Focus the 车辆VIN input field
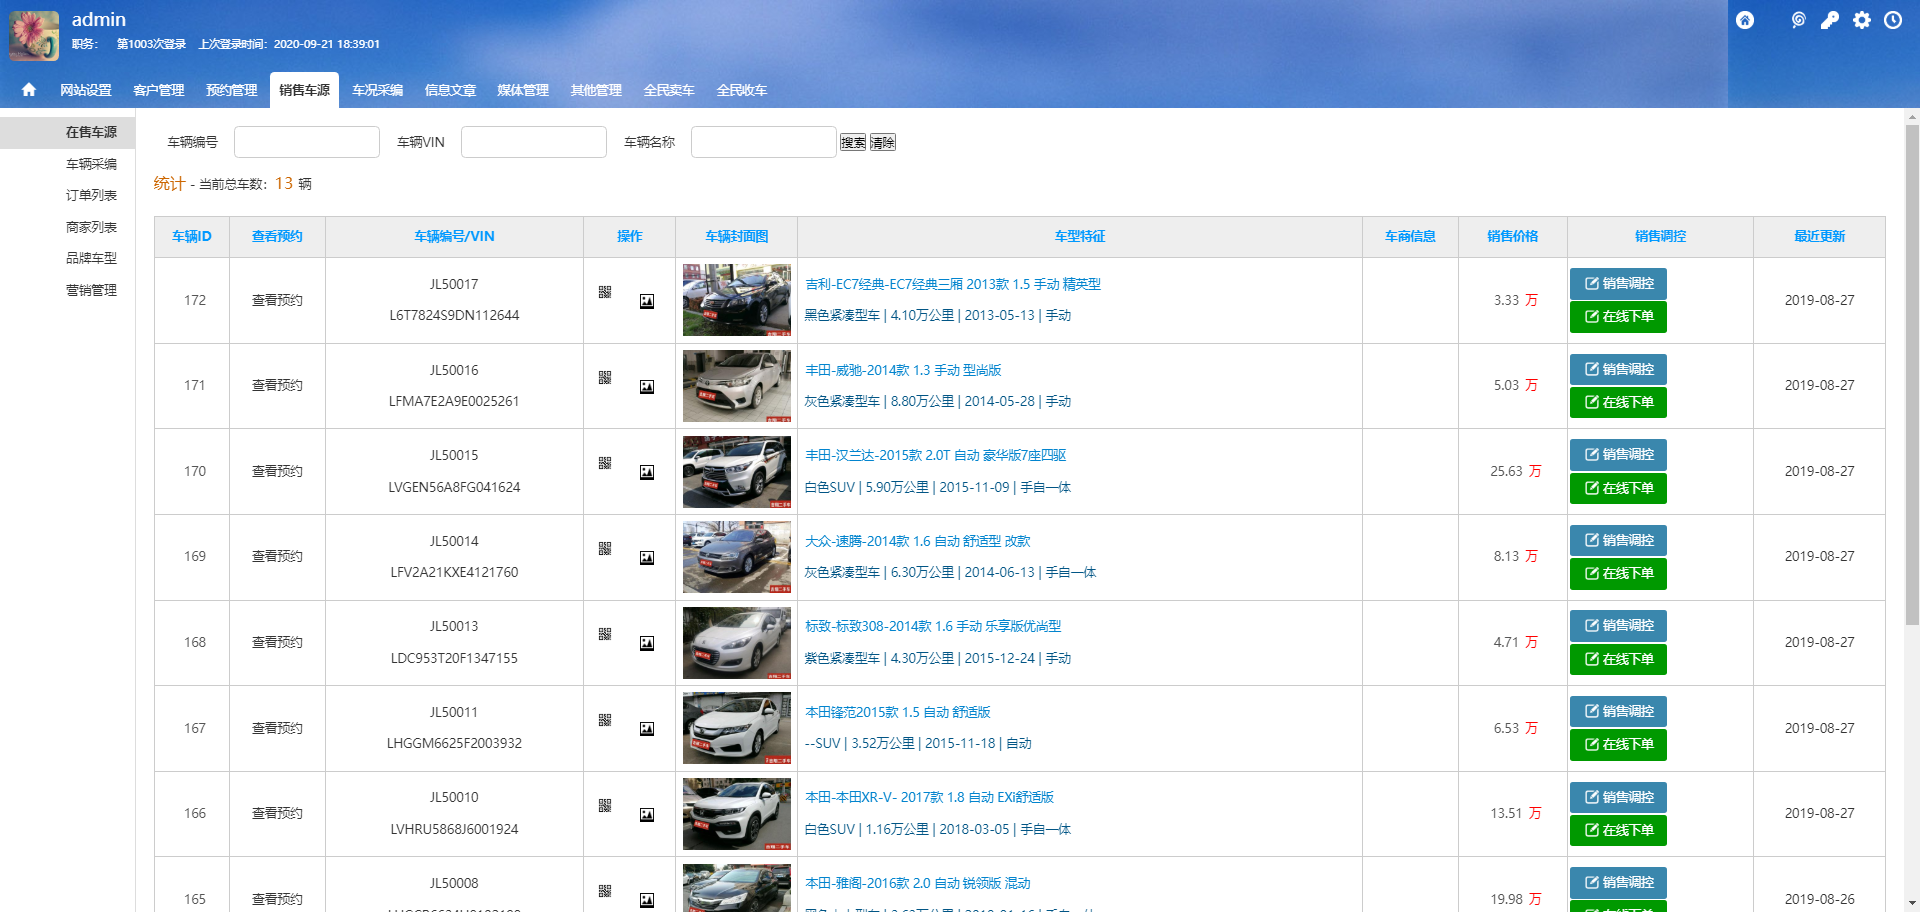1920x921 pixels. pyautogui.click(x=533, y=142)
